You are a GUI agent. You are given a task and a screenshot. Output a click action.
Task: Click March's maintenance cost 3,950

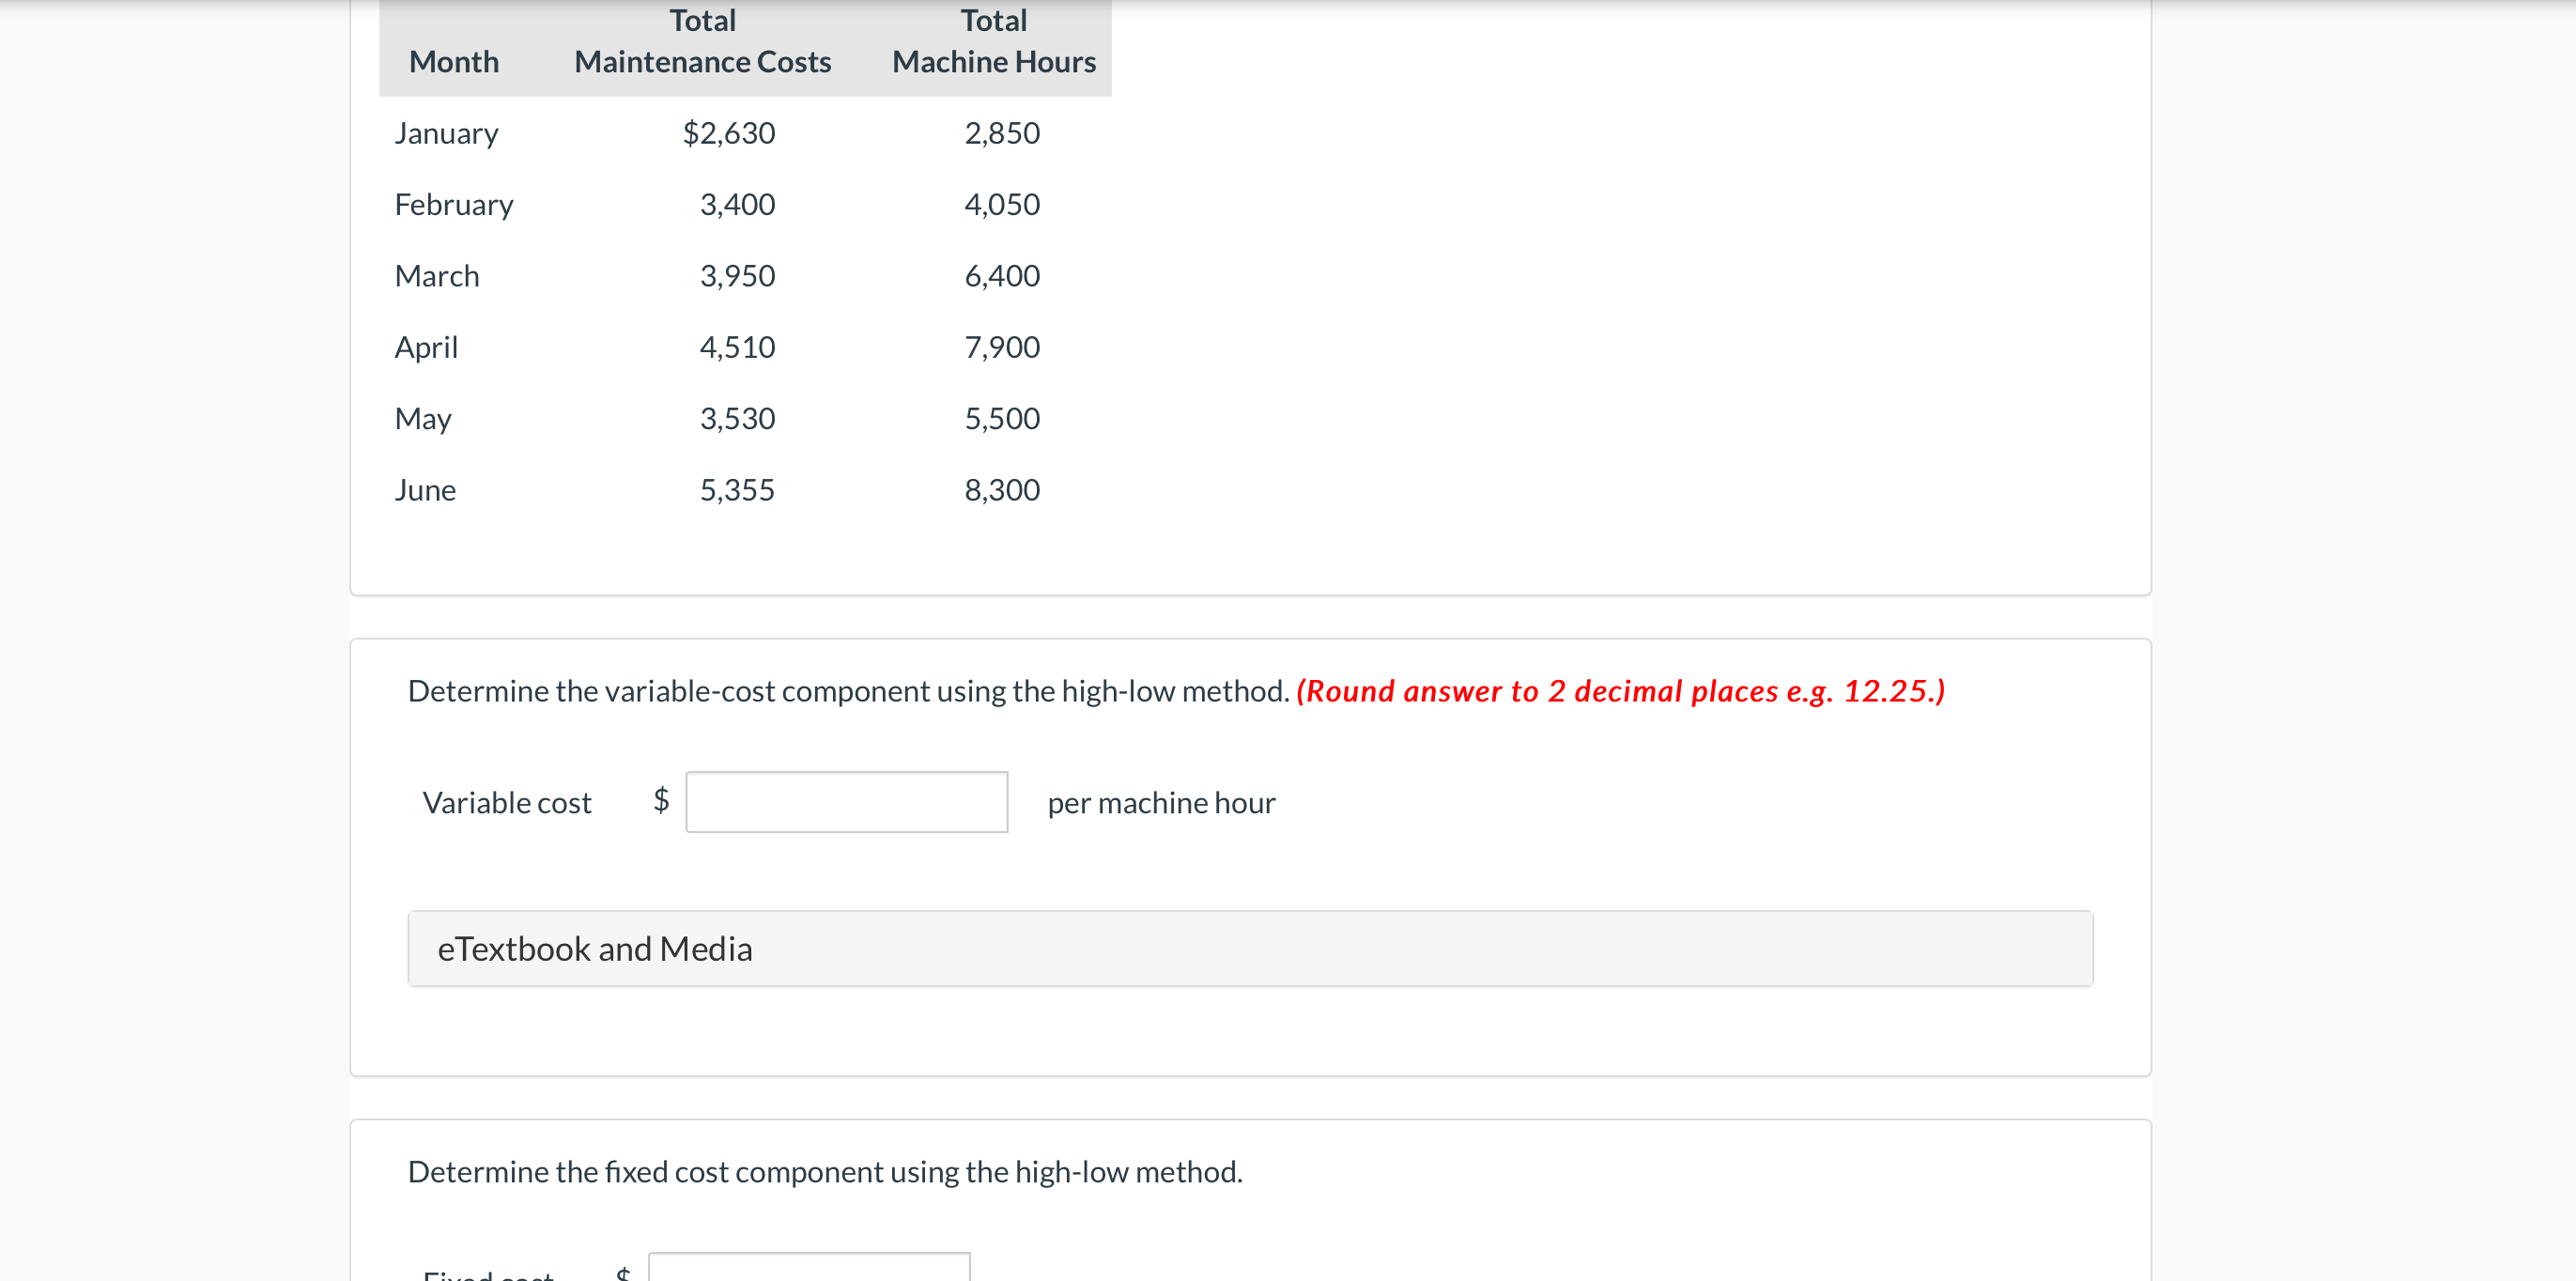coord(737,276)
